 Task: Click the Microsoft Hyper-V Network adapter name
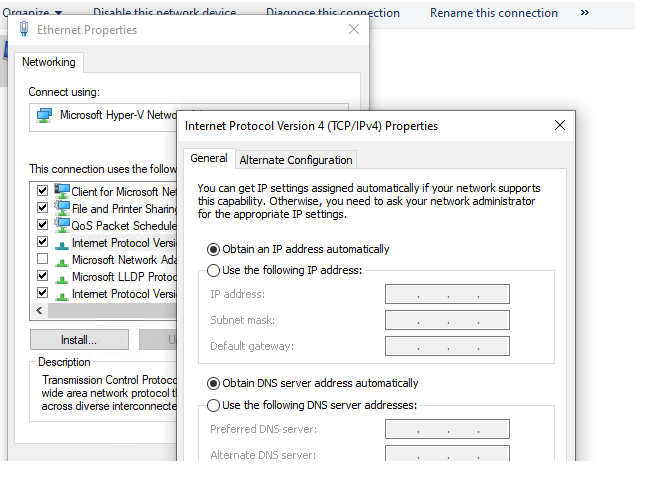click(118, 114)
